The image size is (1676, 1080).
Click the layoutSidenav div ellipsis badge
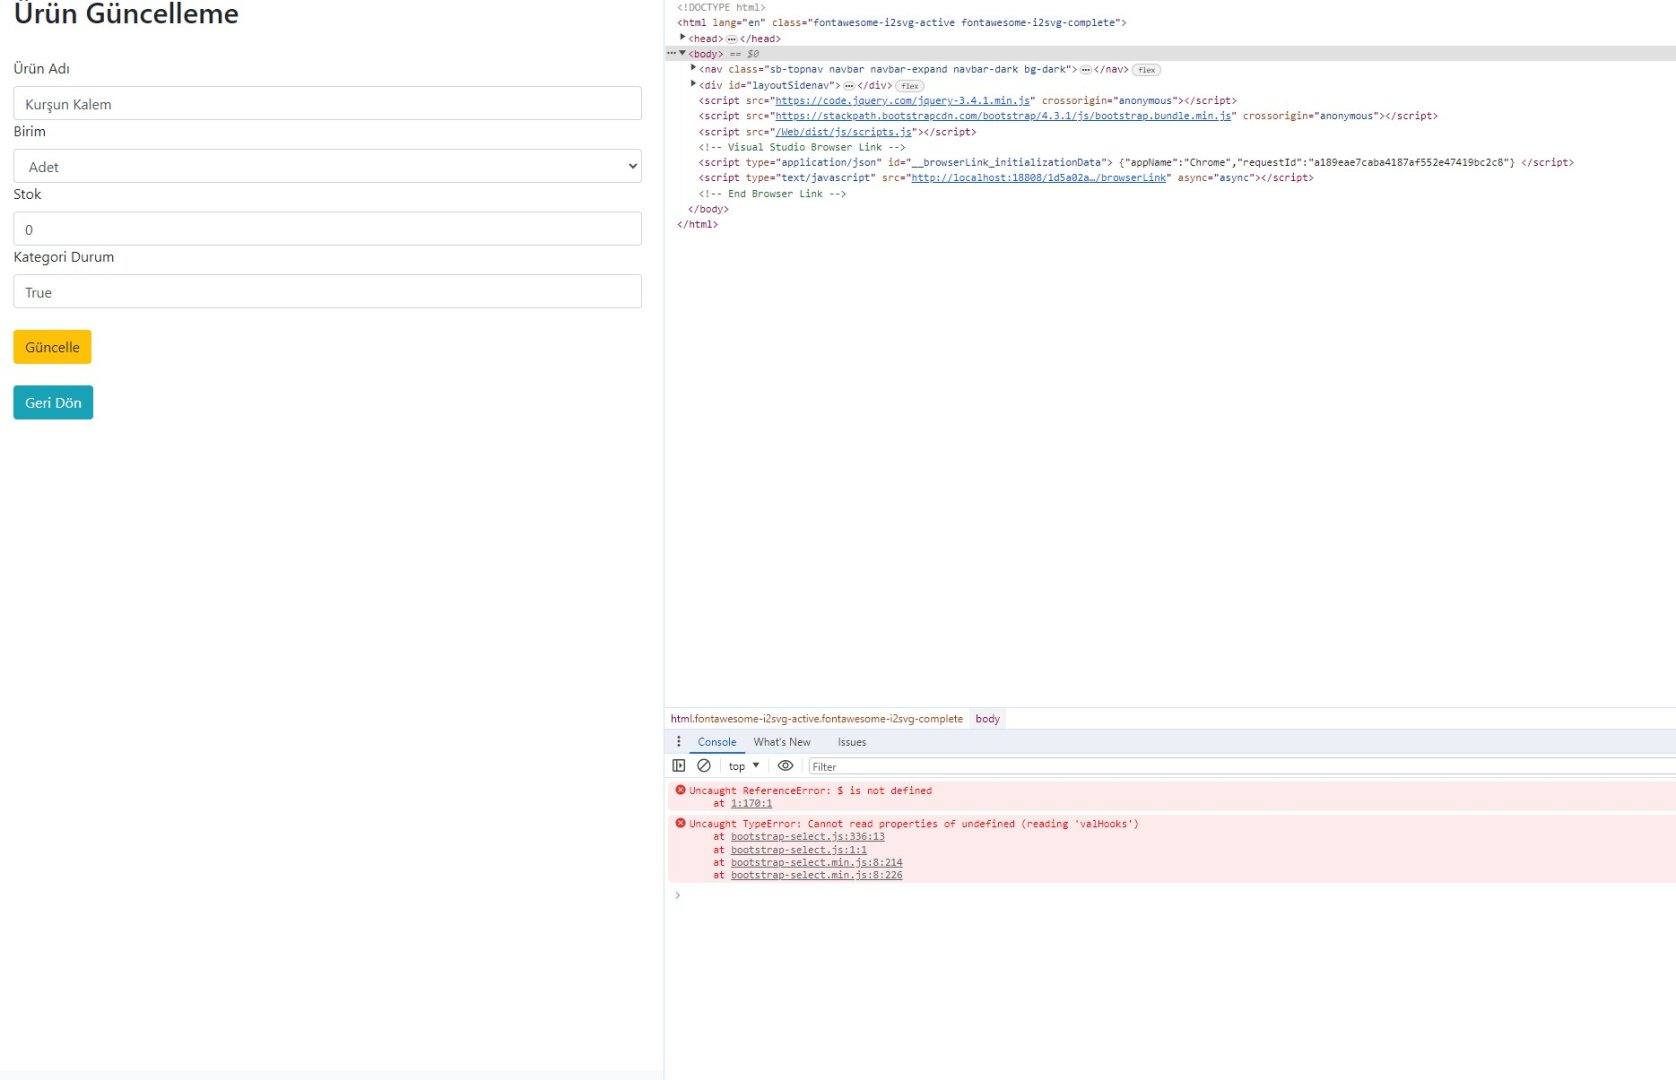tap(849, 86)
